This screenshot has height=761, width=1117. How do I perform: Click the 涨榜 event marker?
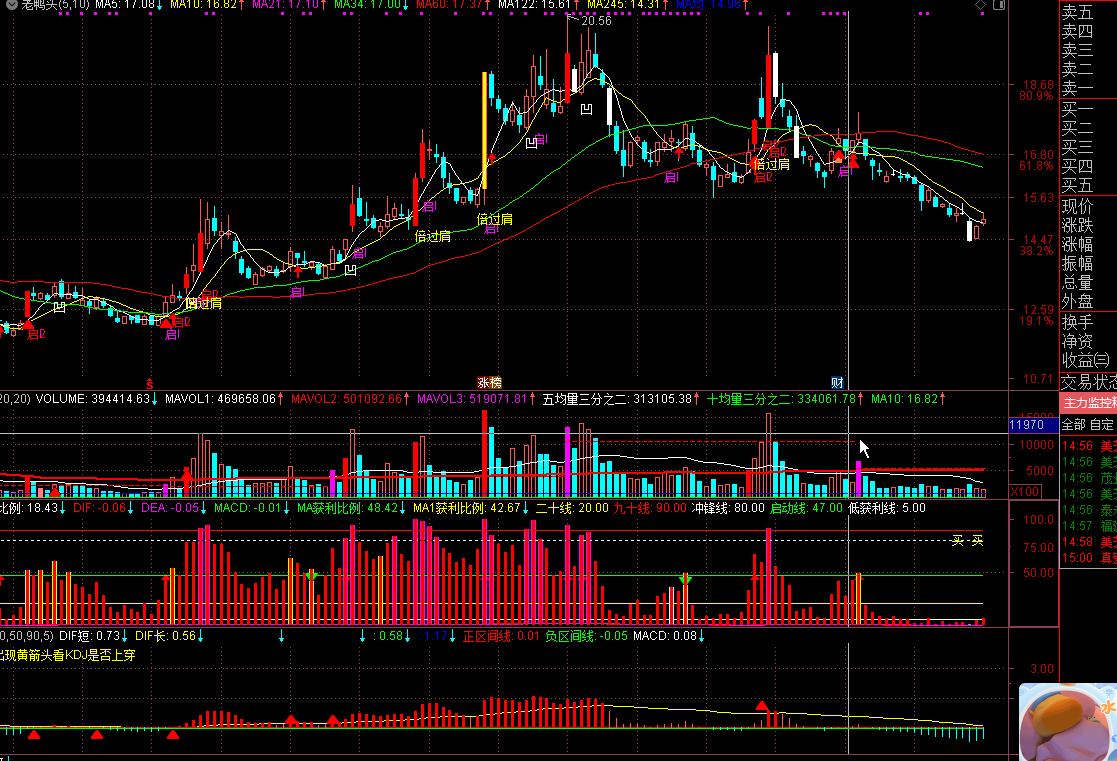pyautogui.click(x=489, y=383)
